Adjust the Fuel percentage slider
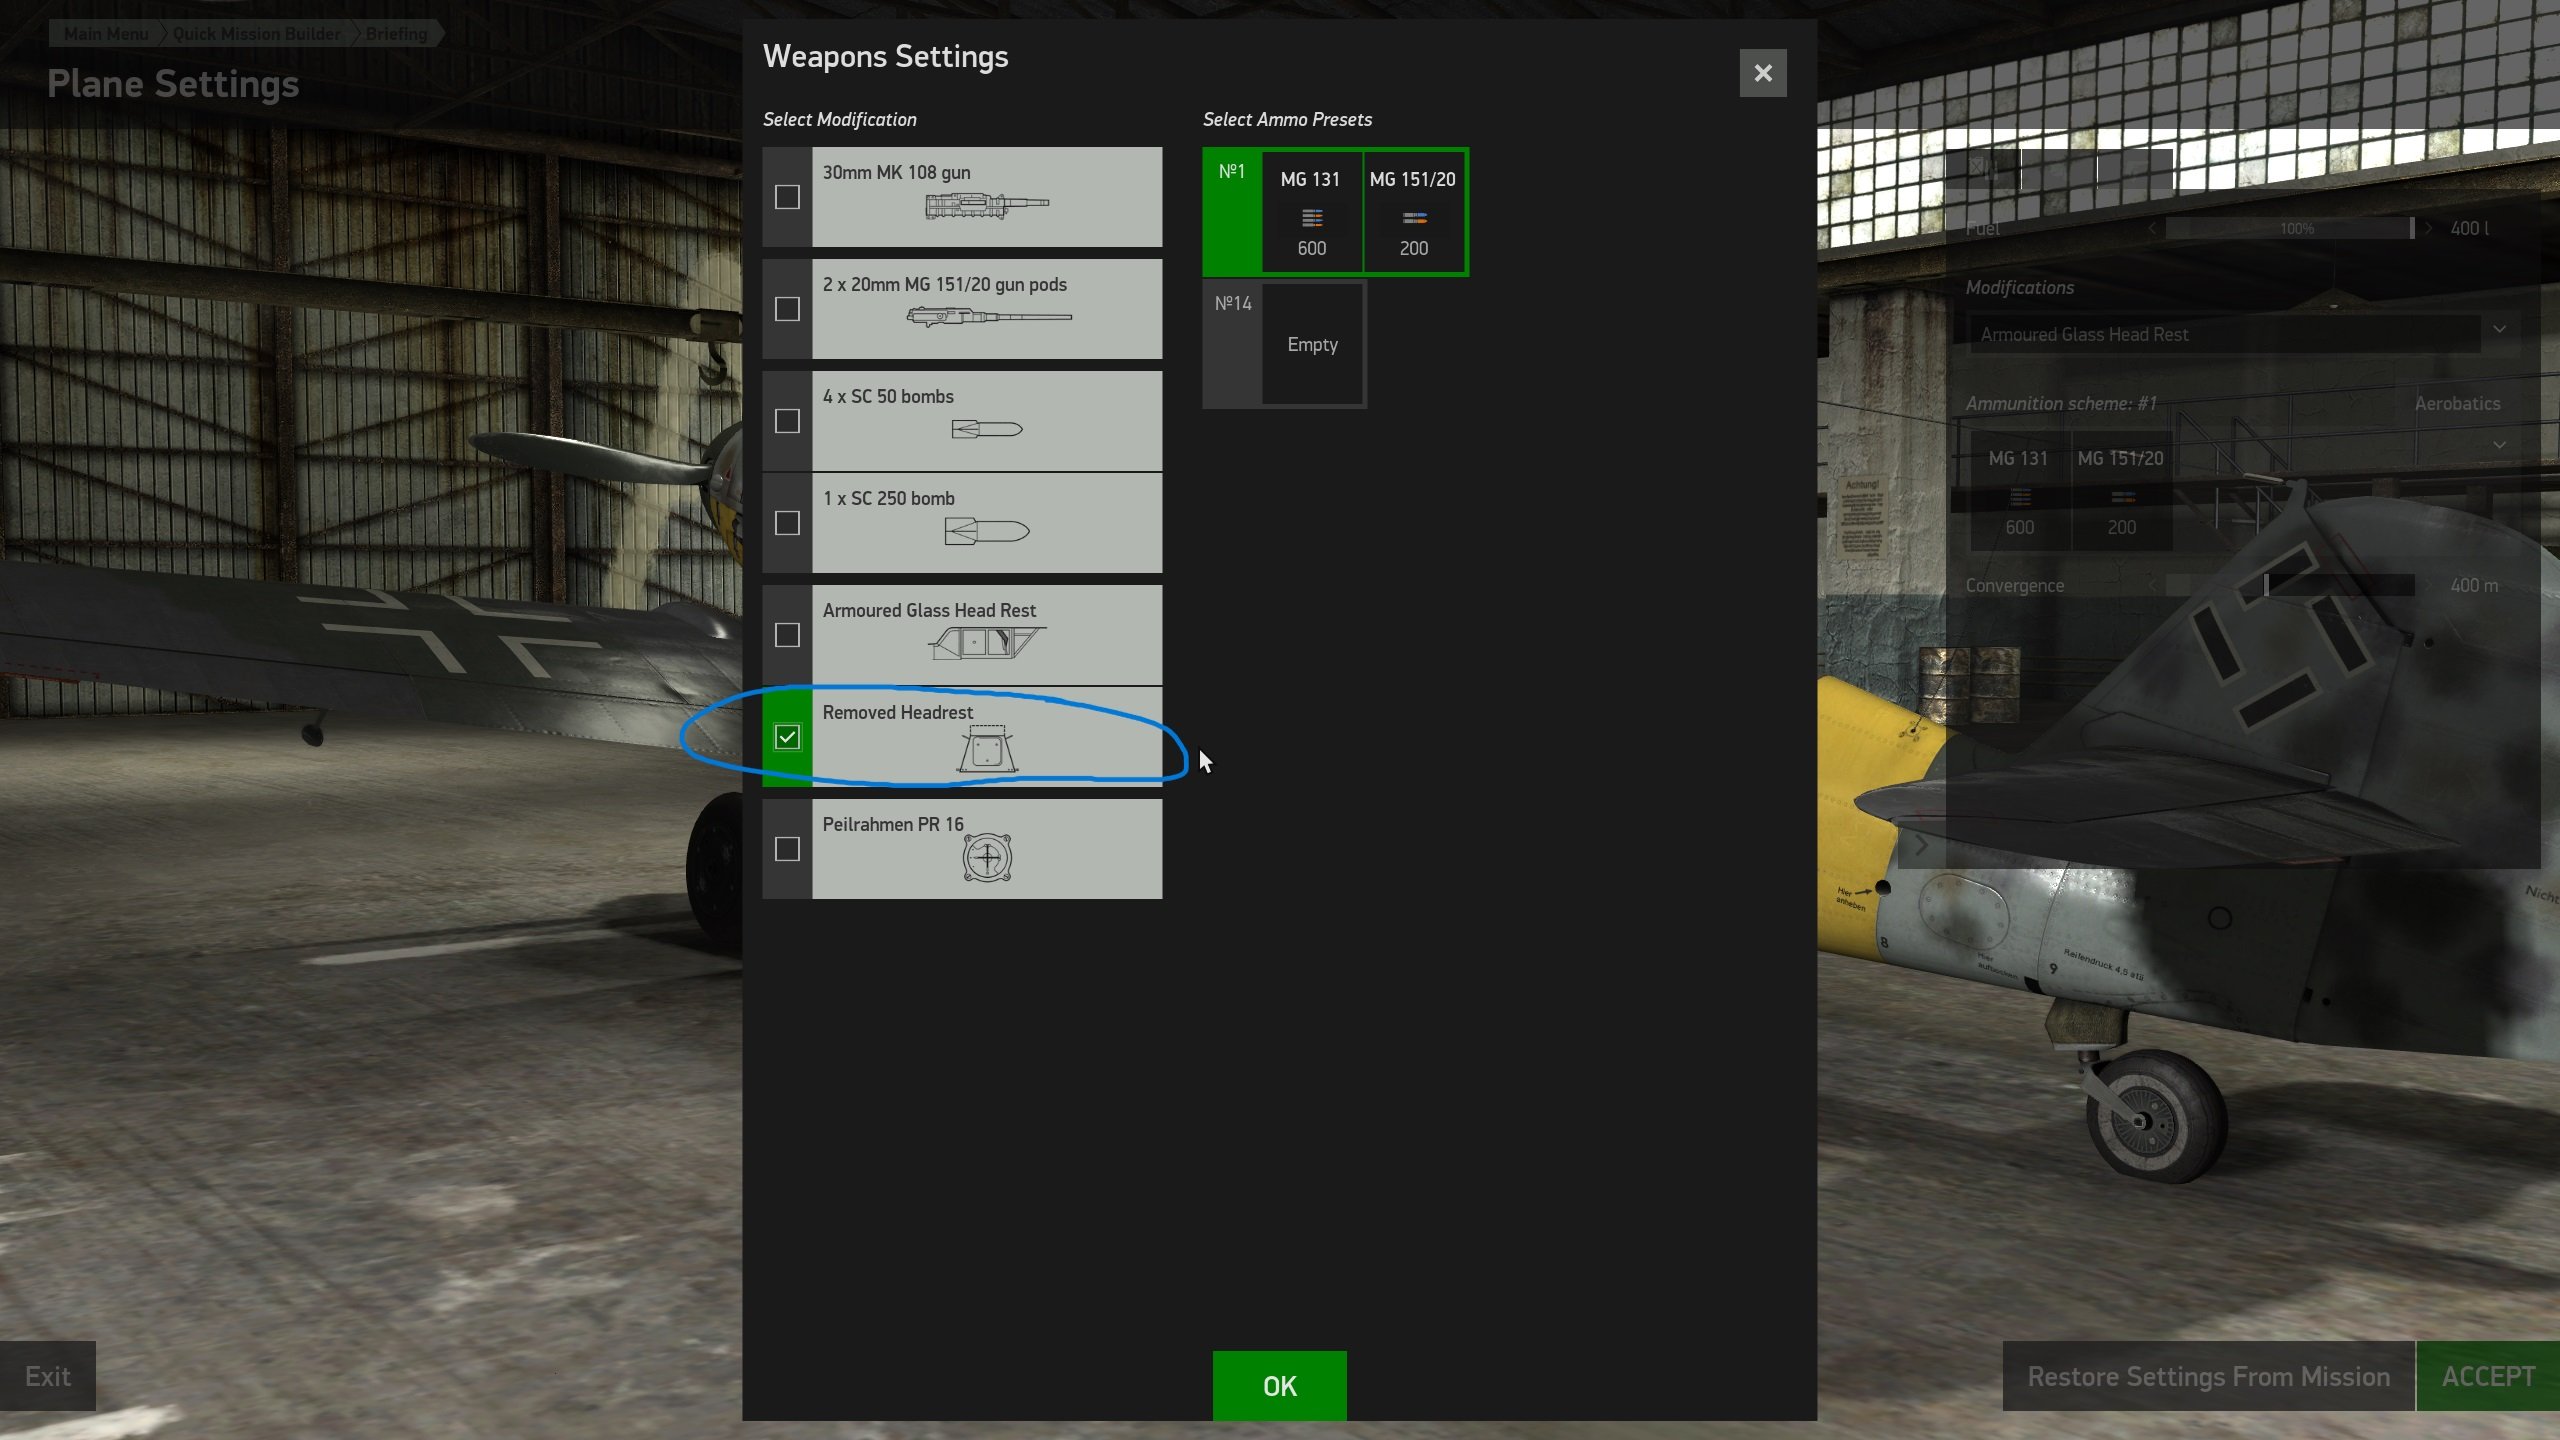 (x=2290, y=229)
